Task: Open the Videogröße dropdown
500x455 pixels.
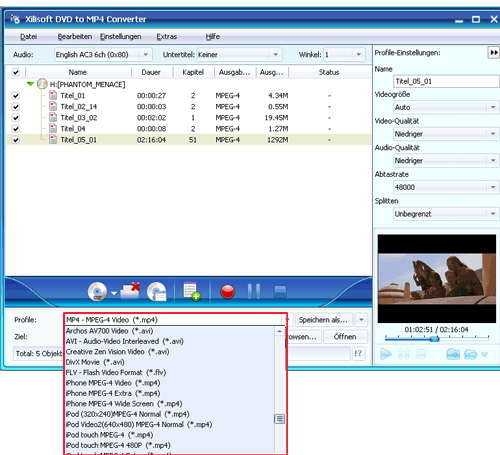Action: coord(493,107)
